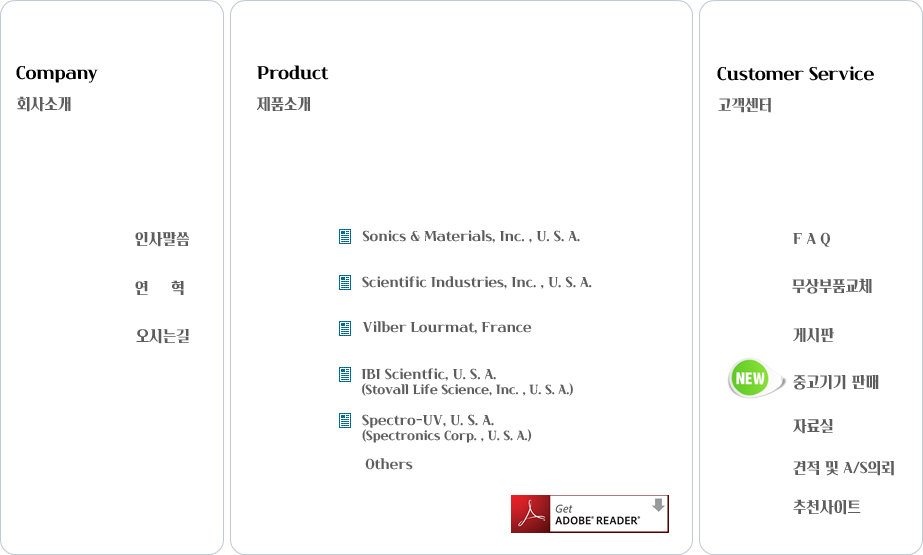Image resolution: width=923 pixels, height=555 pixels.
Task: Open the F A Q page
Action: pos(811,239)
